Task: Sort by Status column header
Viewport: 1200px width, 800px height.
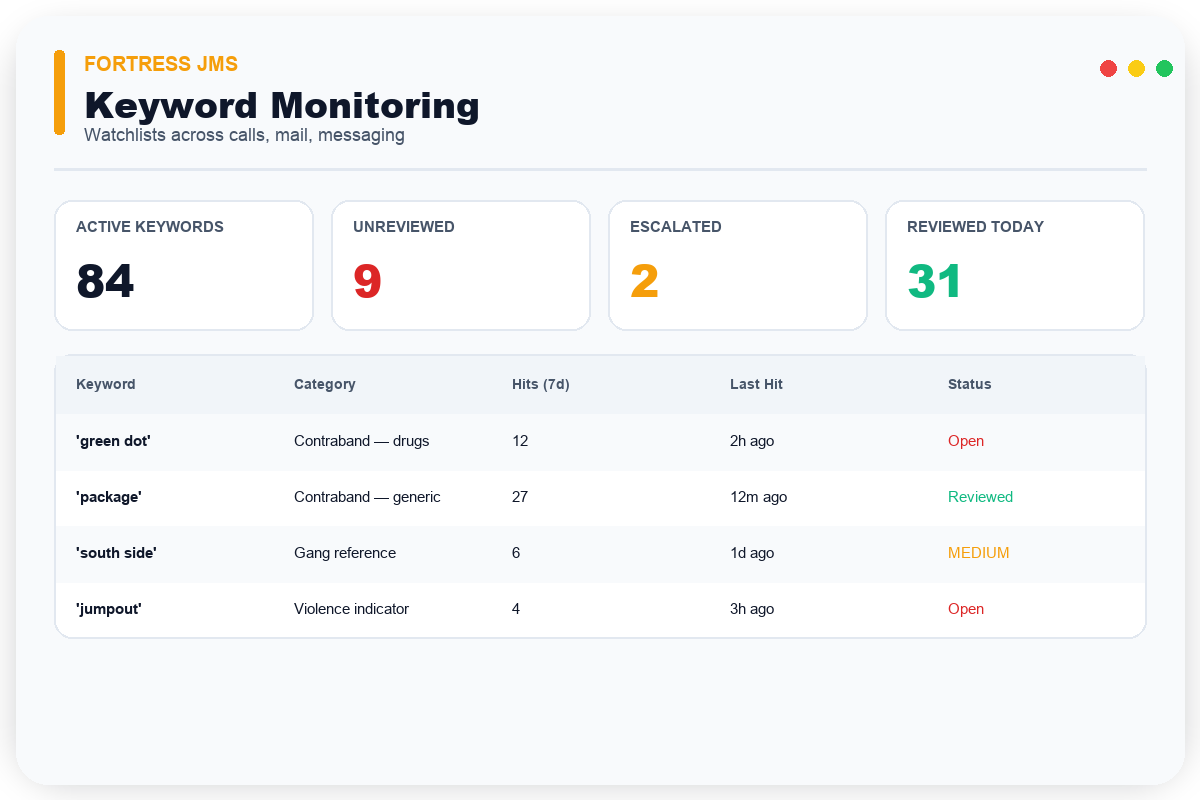Action: click(x=970, y=384)
